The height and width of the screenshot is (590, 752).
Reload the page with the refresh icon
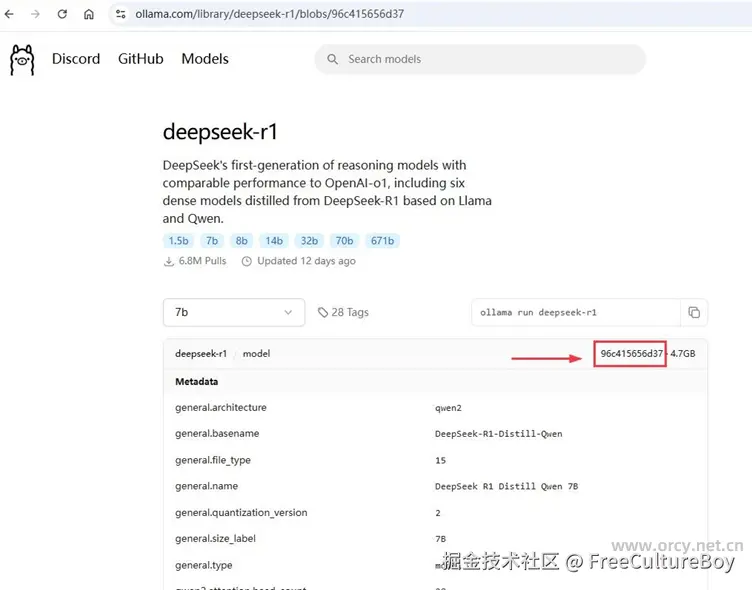[62, 14]
